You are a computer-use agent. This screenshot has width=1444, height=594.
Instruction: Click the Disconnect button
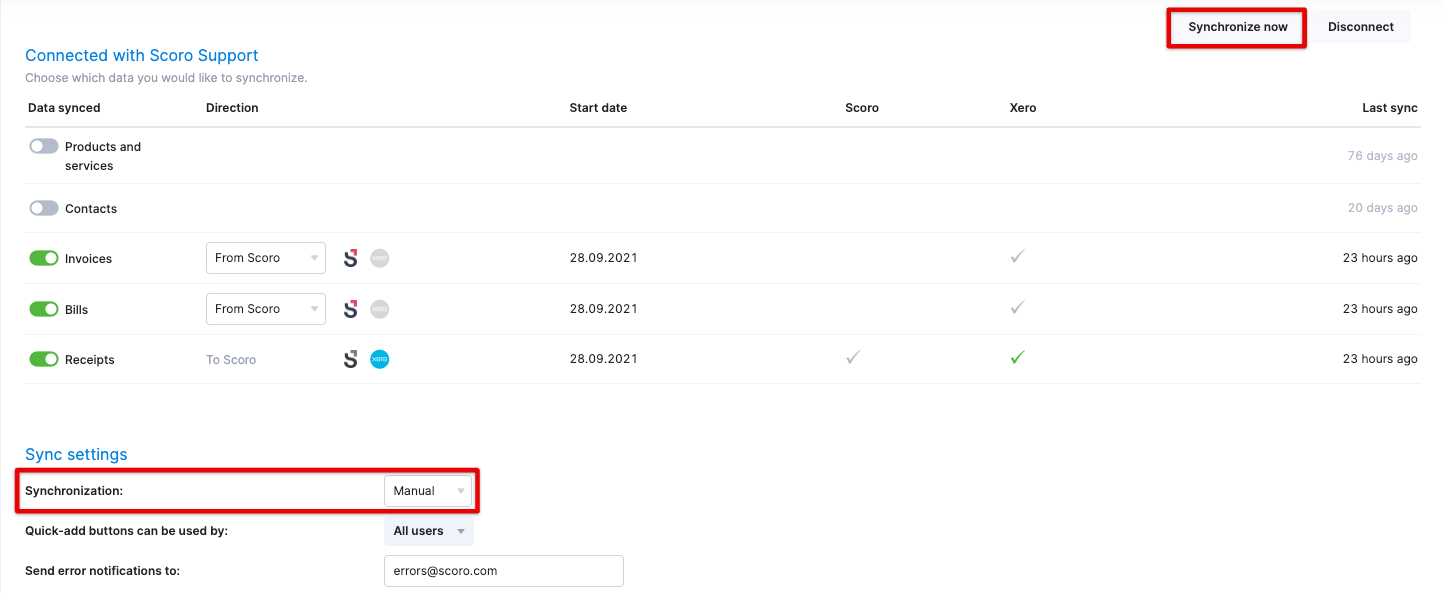1361,26
